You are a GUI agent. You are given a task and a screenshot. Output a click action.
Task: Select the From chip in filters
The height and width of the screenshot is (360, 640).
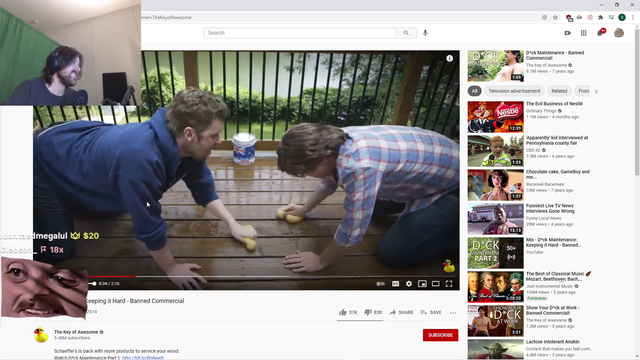[583, 91]
